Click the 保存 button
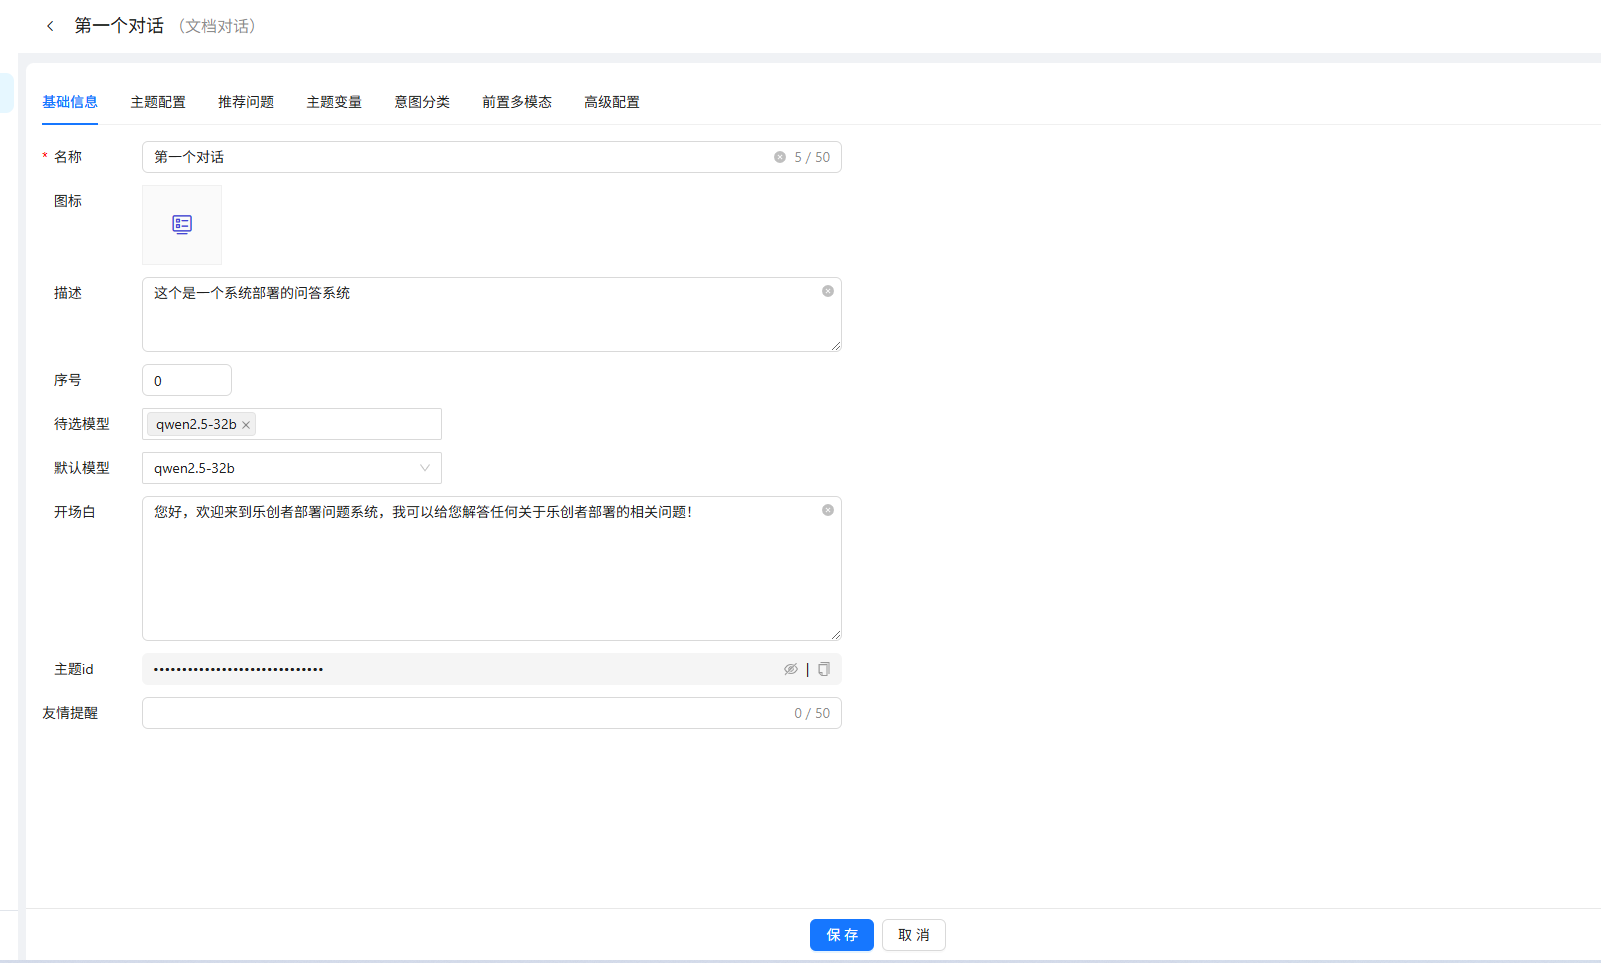Screen dimensions: 1601x963 [x=841, y=935]
